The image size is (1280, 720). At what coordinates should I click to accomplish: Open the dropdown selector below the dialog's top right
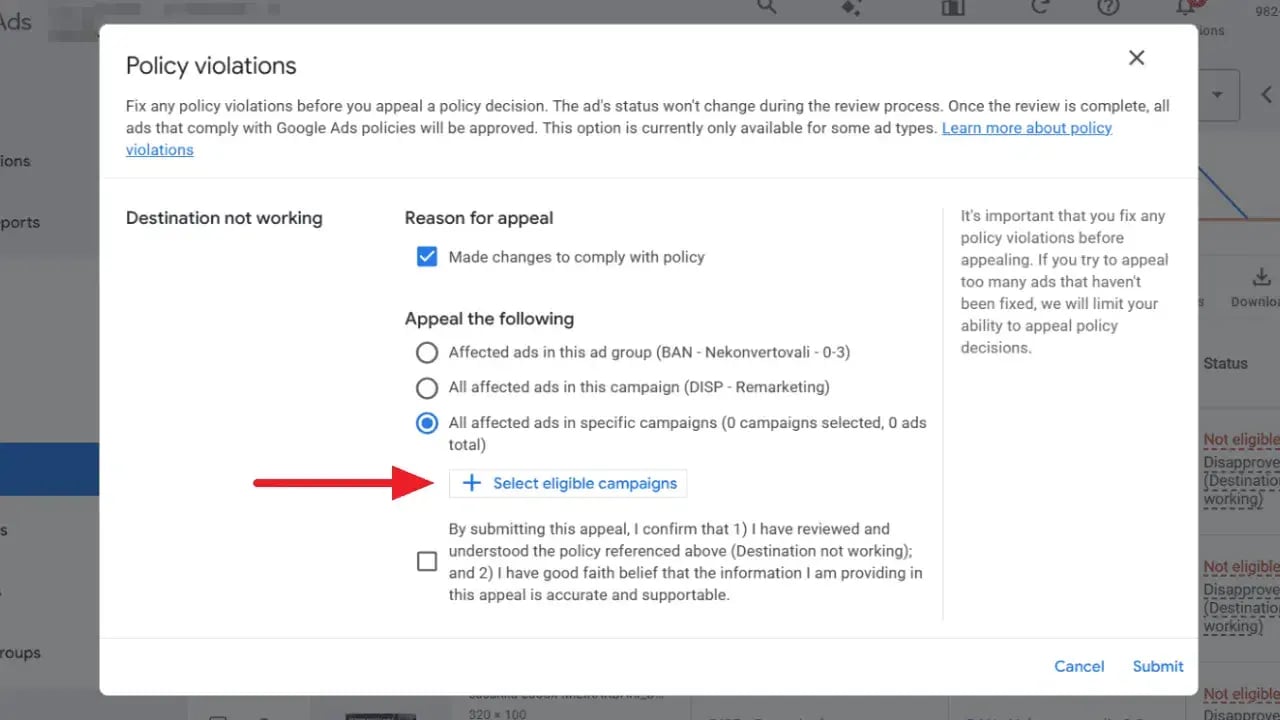pyautogui.click(x=1216, y=94)
